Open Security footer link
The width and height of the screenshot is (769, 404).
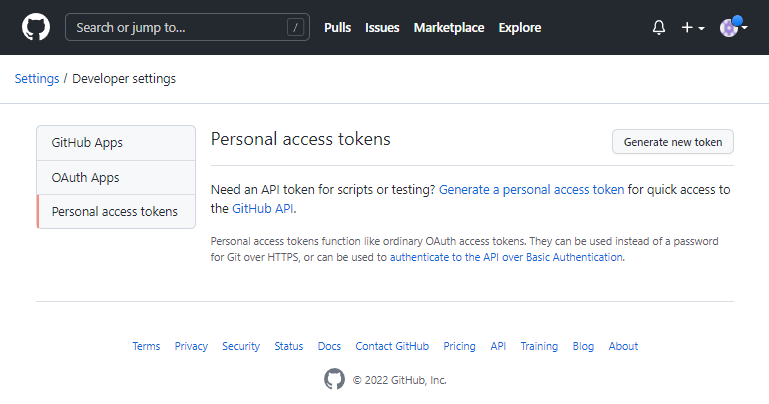pyautogui.click(x=241, y=346)
